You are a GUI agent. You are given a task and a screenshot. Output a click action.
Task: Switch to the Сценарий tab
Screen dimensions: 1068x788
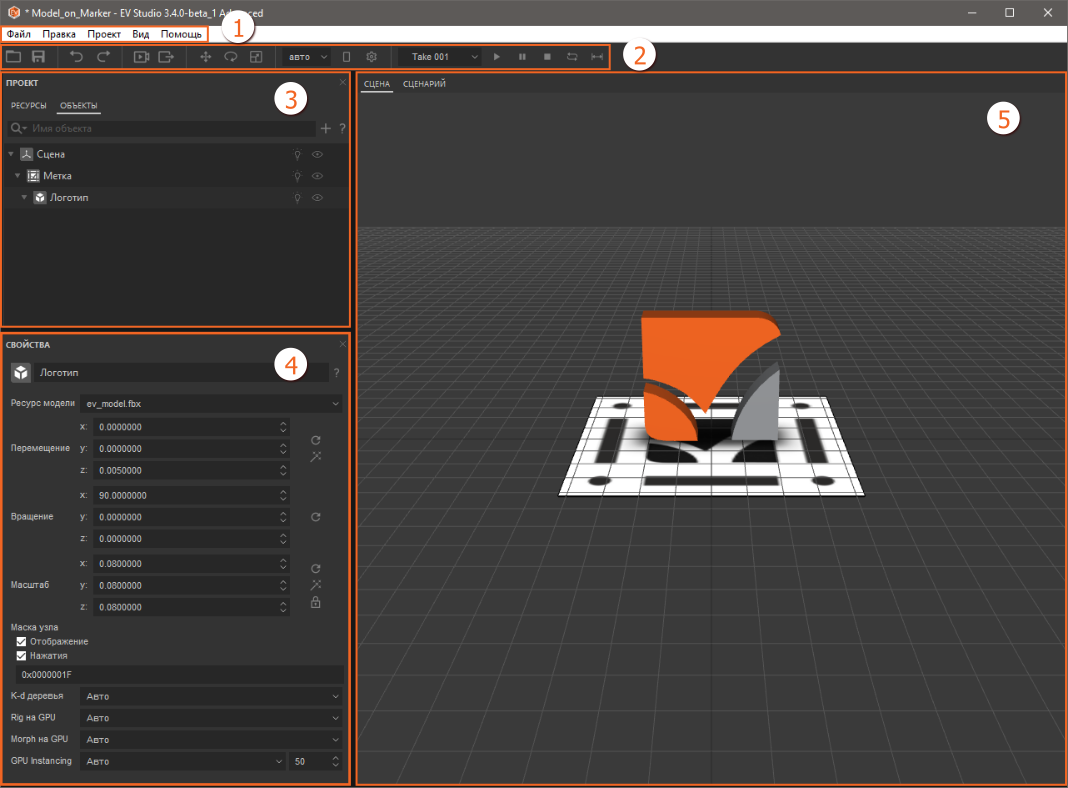[424, 84]
